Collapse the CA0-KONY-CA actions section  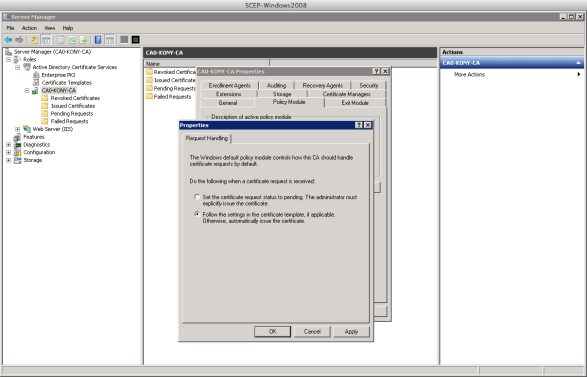coord(578,63)
